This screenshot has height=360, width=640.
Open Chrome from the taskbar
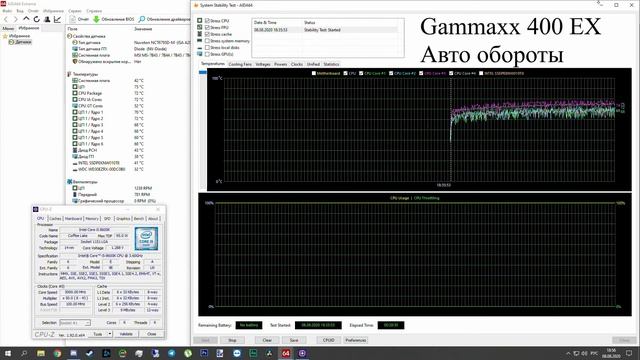tap(57, 353)
